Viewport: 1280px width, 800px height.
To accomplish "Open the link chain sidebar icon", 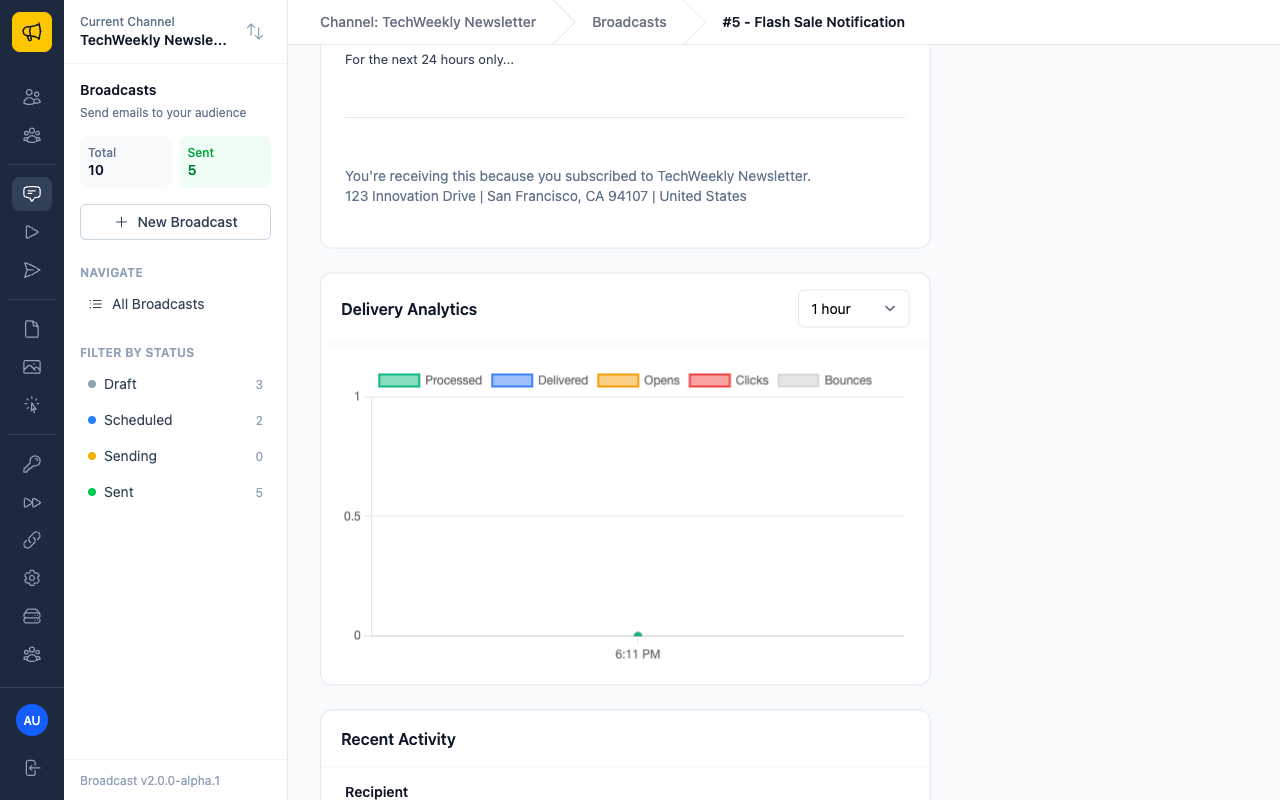I will tap(32, 540).
